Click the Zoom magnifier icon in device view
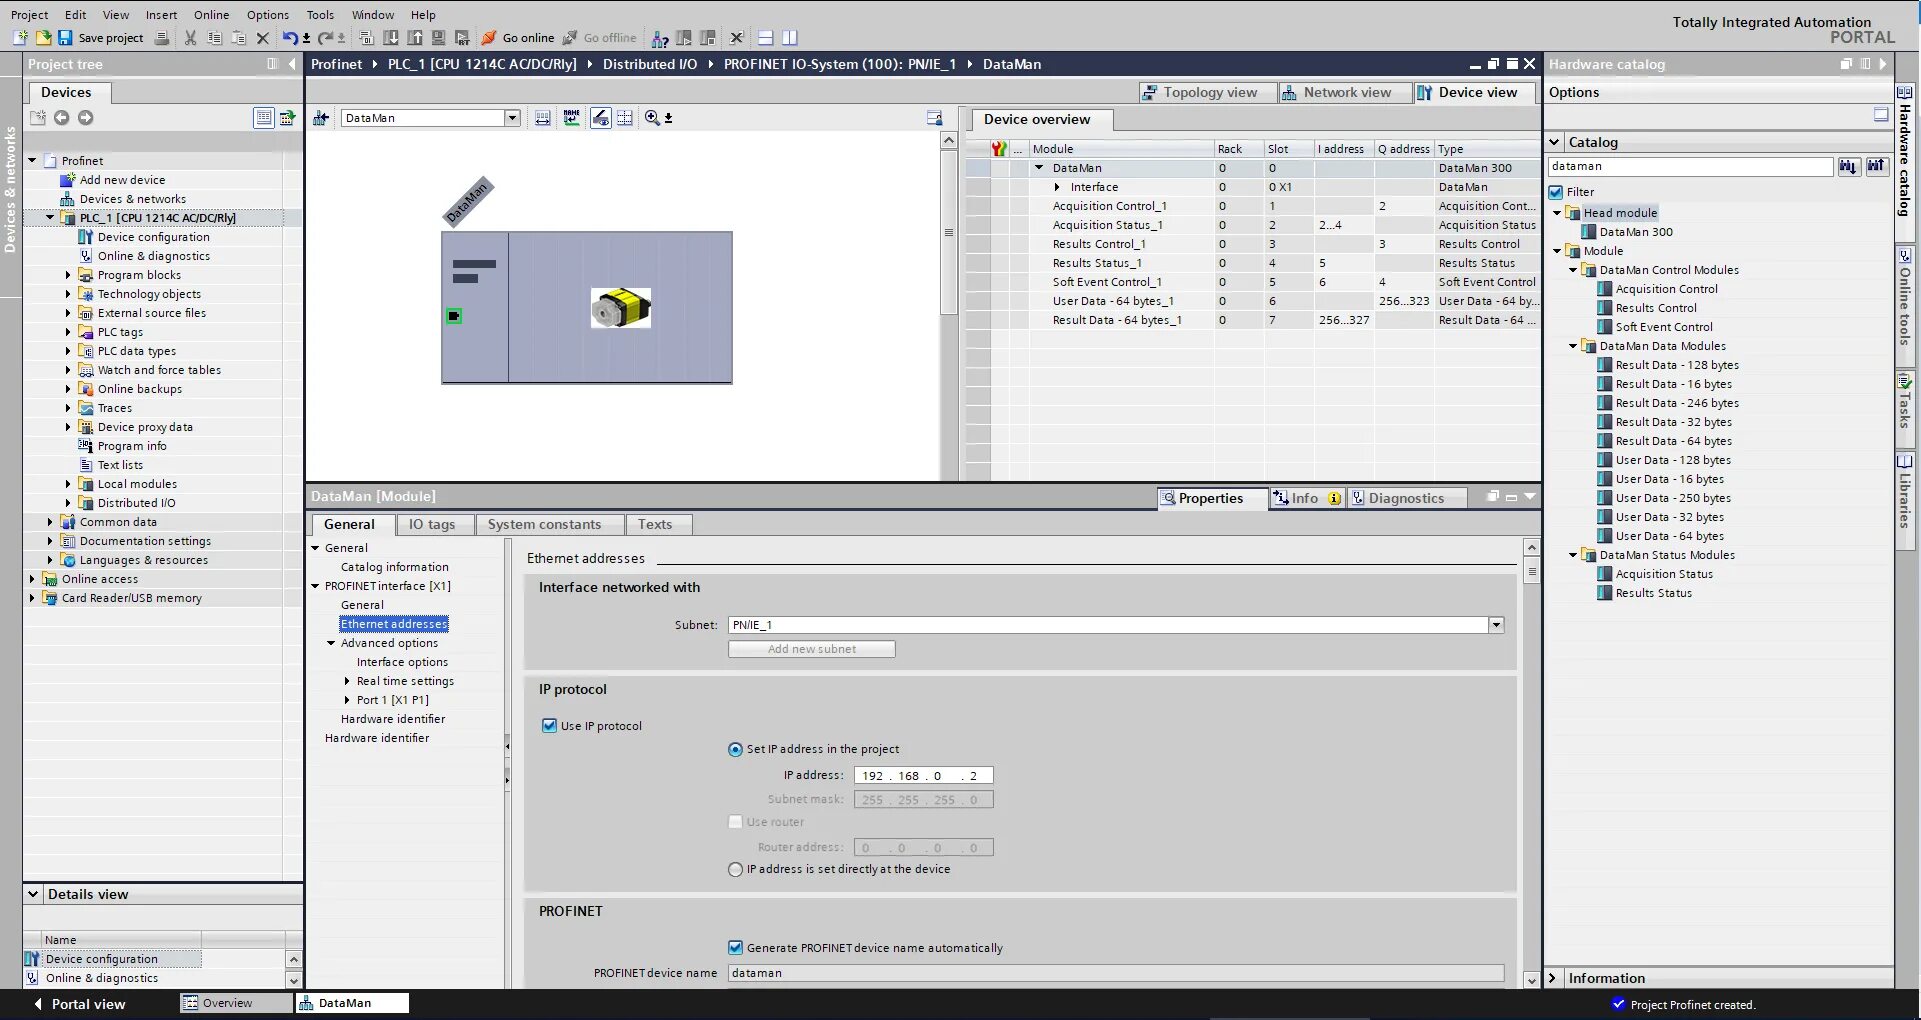 point(652,118)
